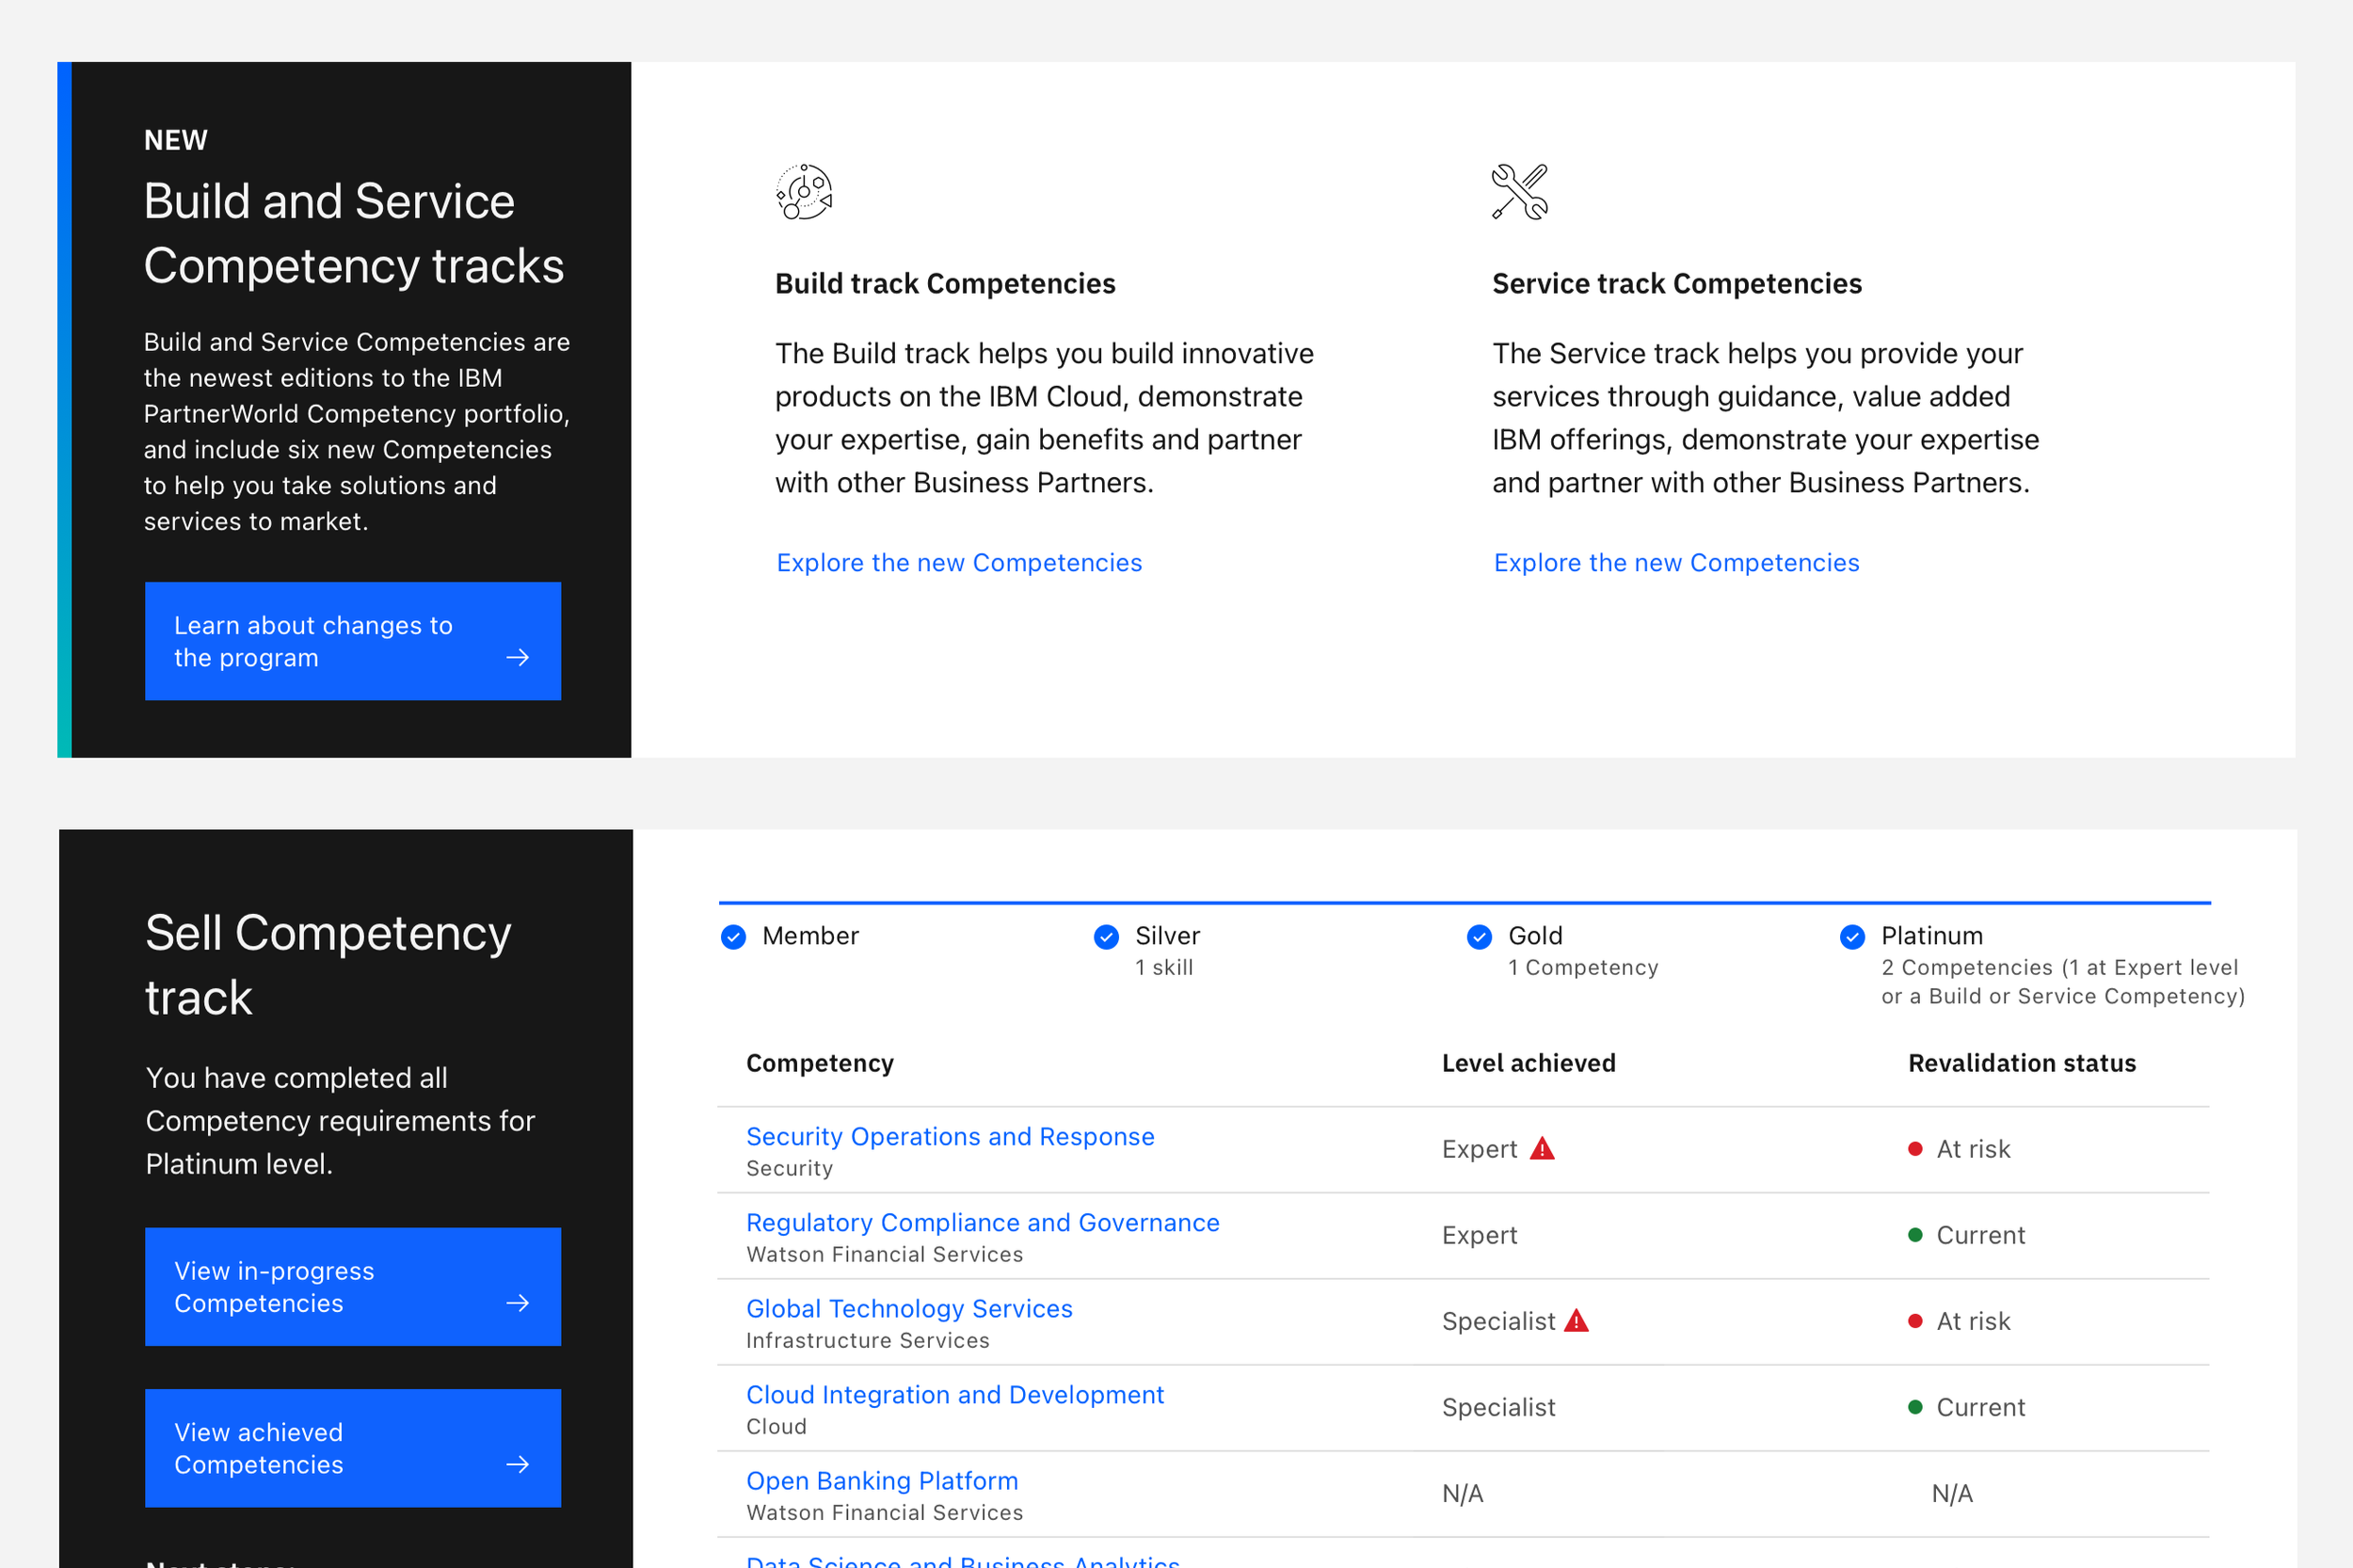2353x1568 pixels.
Task: Click the Level achieved column header
Action: (1528, 1063)
